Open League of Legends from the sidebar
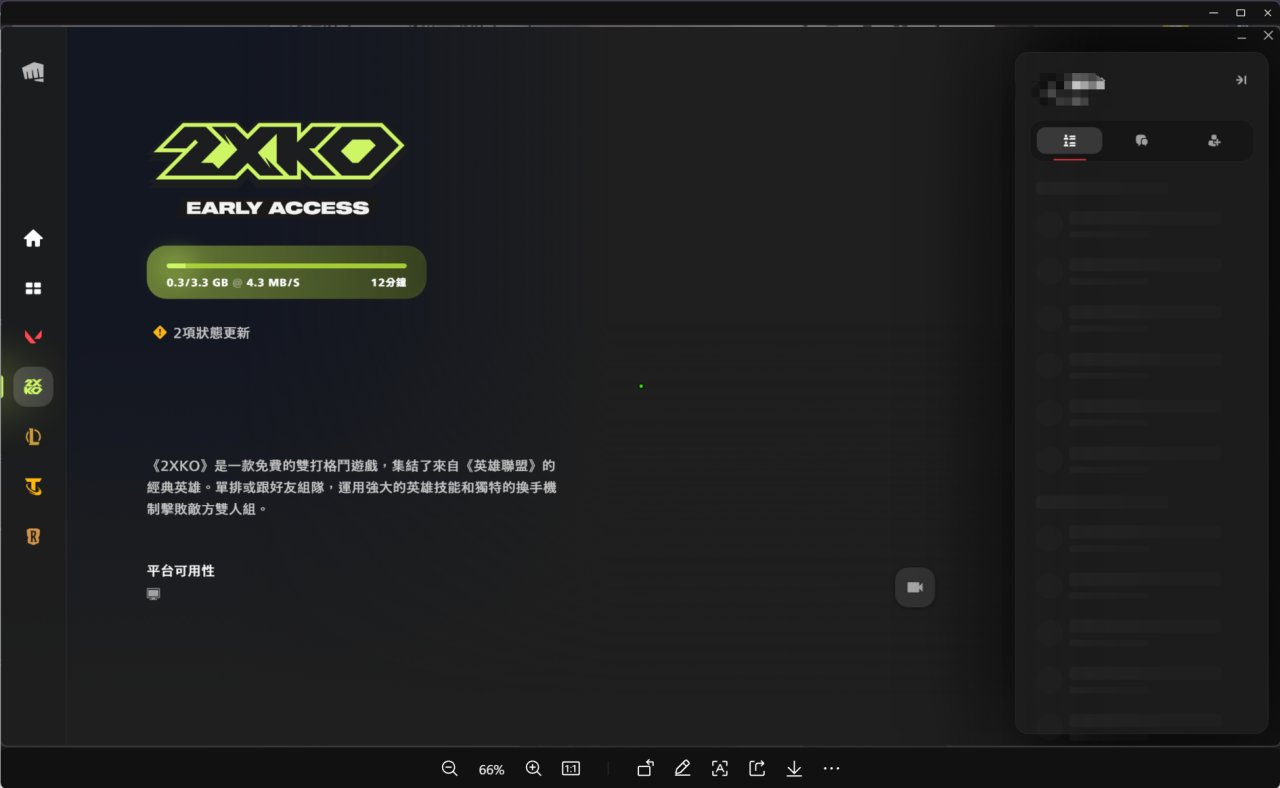Viewport: 1280px width, 788px height. tap(33, 436)
